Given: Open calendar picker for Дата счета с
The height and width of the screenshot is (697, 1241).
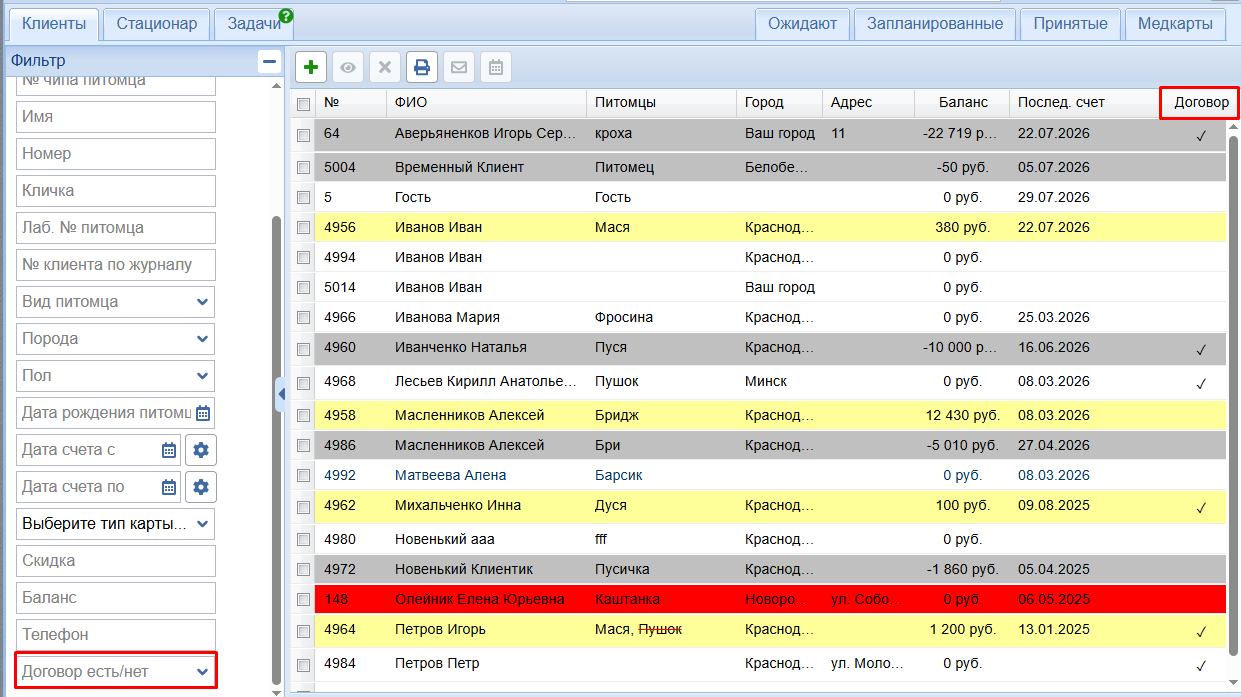Looking at the screenshot, I should pyautogui.click(x=169, y=450).
